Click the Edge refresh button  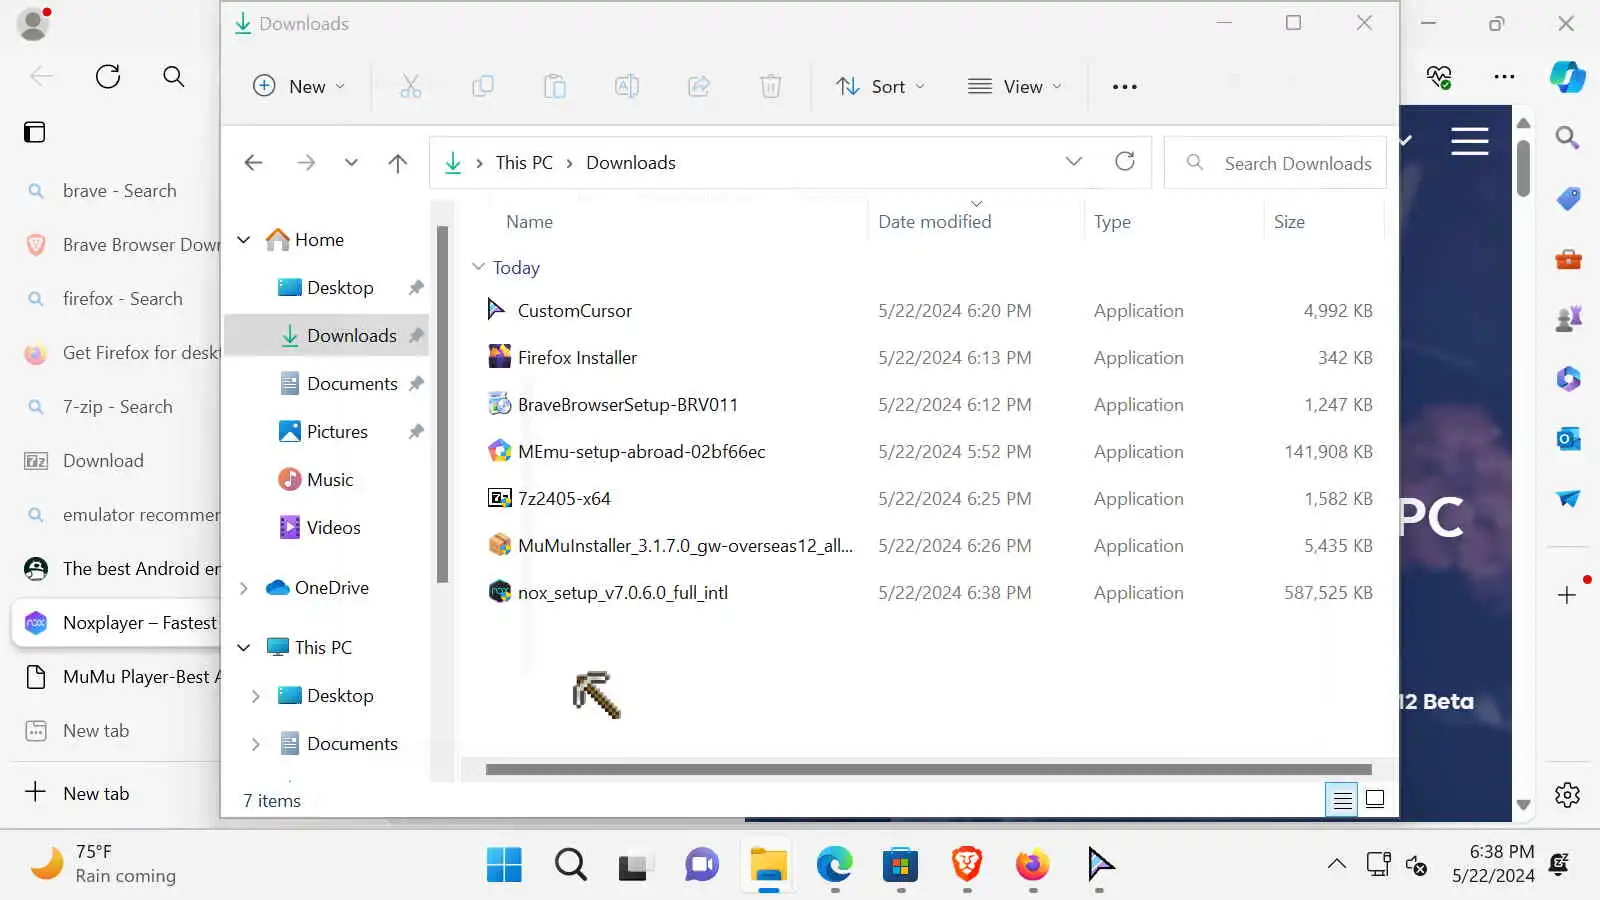click(108, 76)
